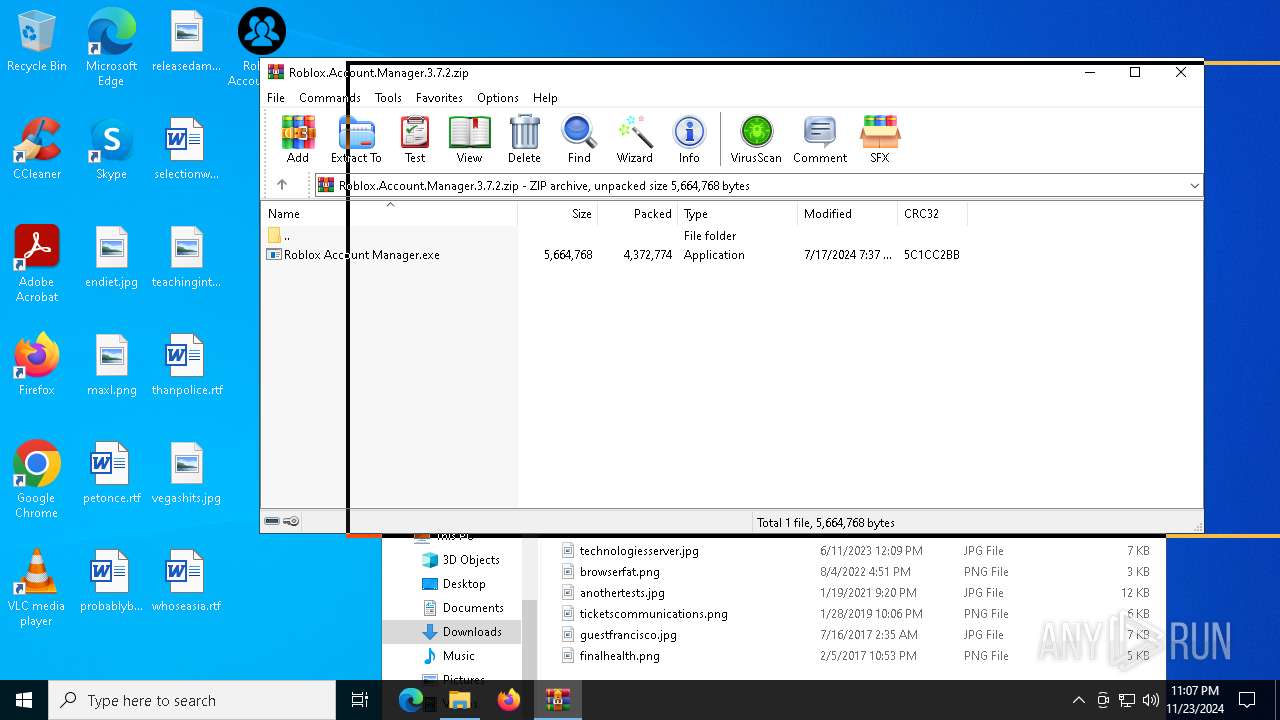The image size is (1280, 720).
Task: Select guestfrancisco.jpg in Explorer list
Action: tap(619, 635)
